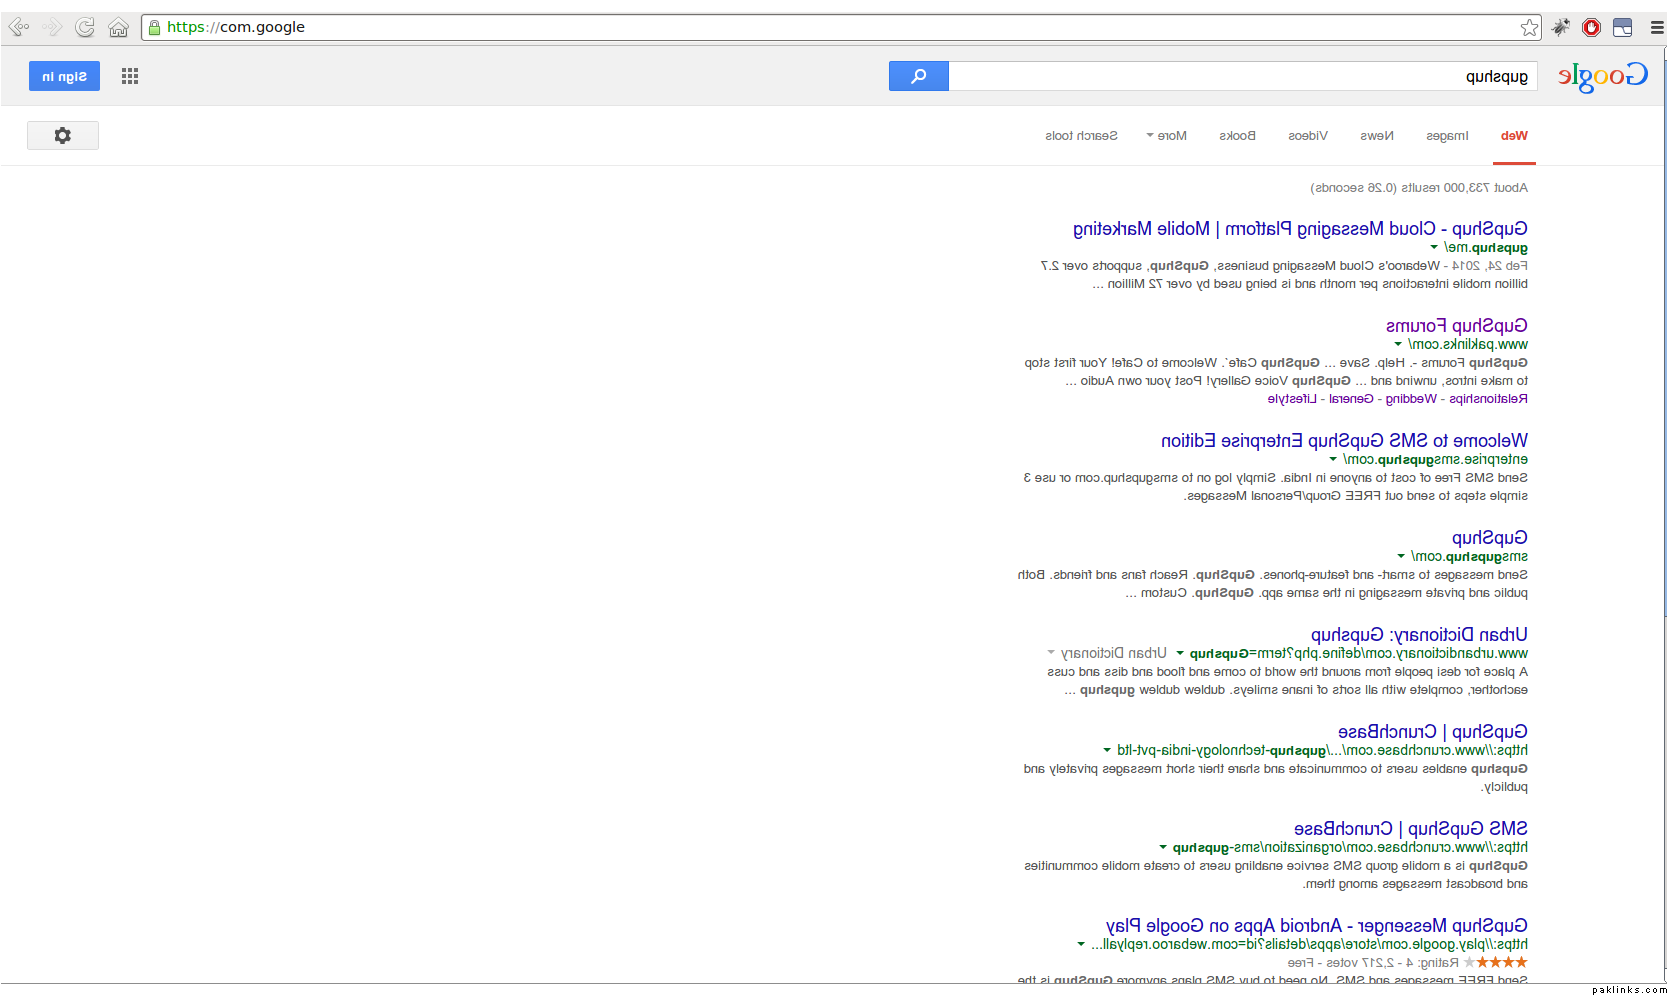Click the browser back arrow

(x=18, y=27)
